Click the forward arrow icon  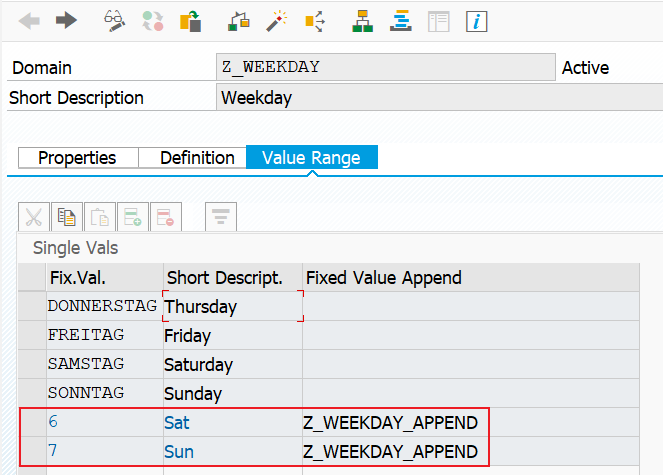[66, 20]
